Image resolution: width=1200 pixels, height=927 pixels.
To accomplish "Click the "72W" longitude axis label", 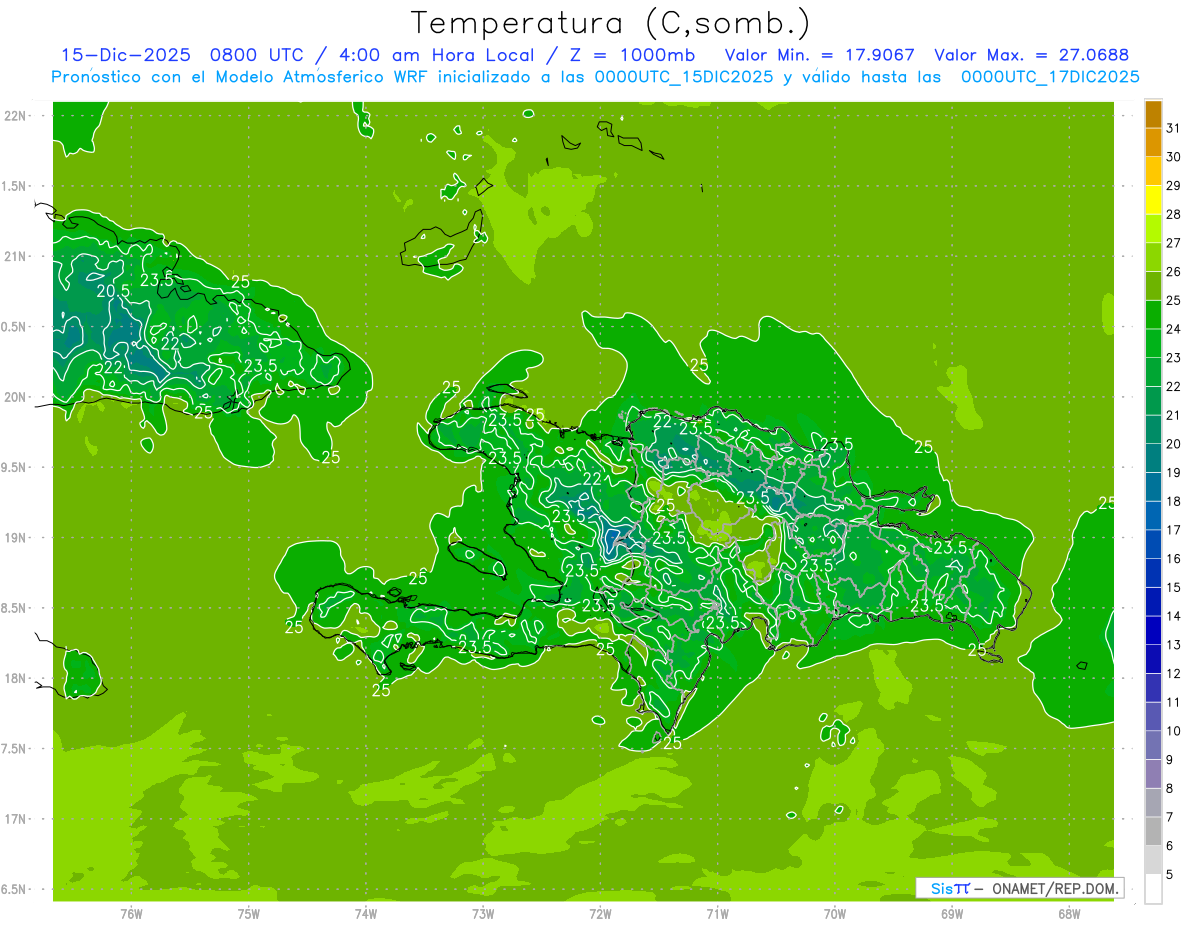I will (600, 913).
